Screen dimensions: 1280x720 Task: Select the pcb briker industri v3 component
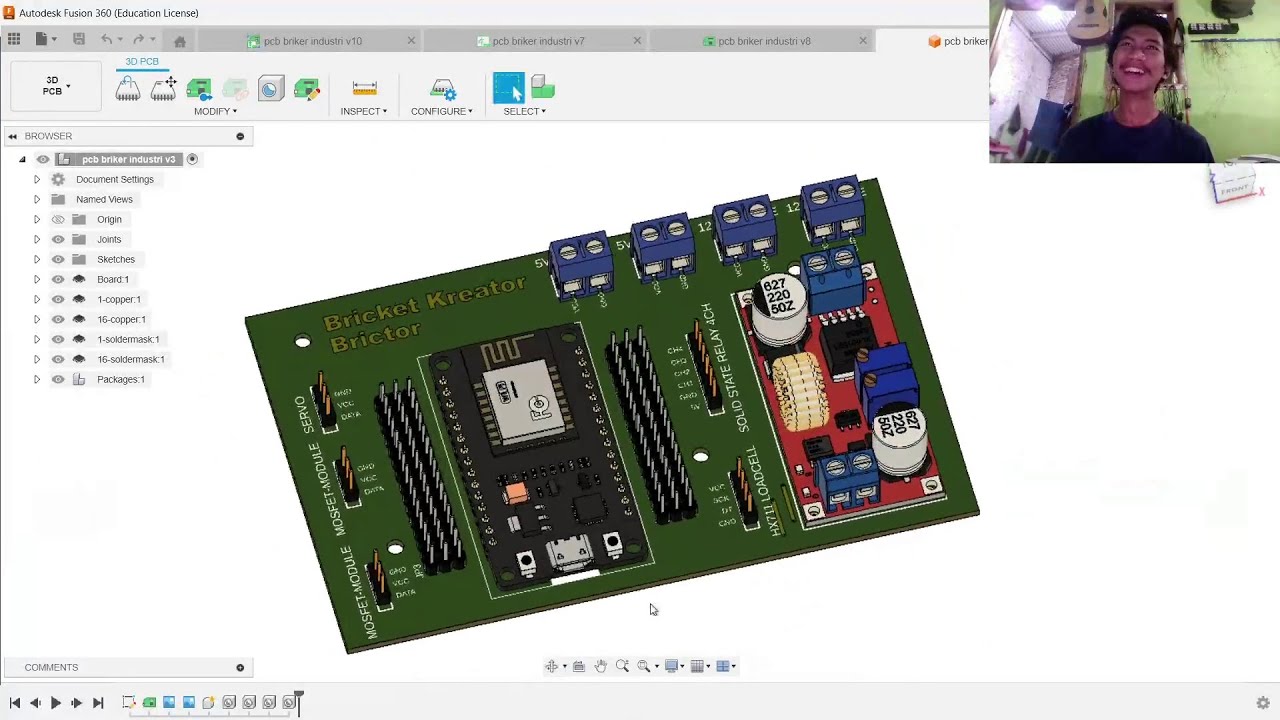pos(128,159)
